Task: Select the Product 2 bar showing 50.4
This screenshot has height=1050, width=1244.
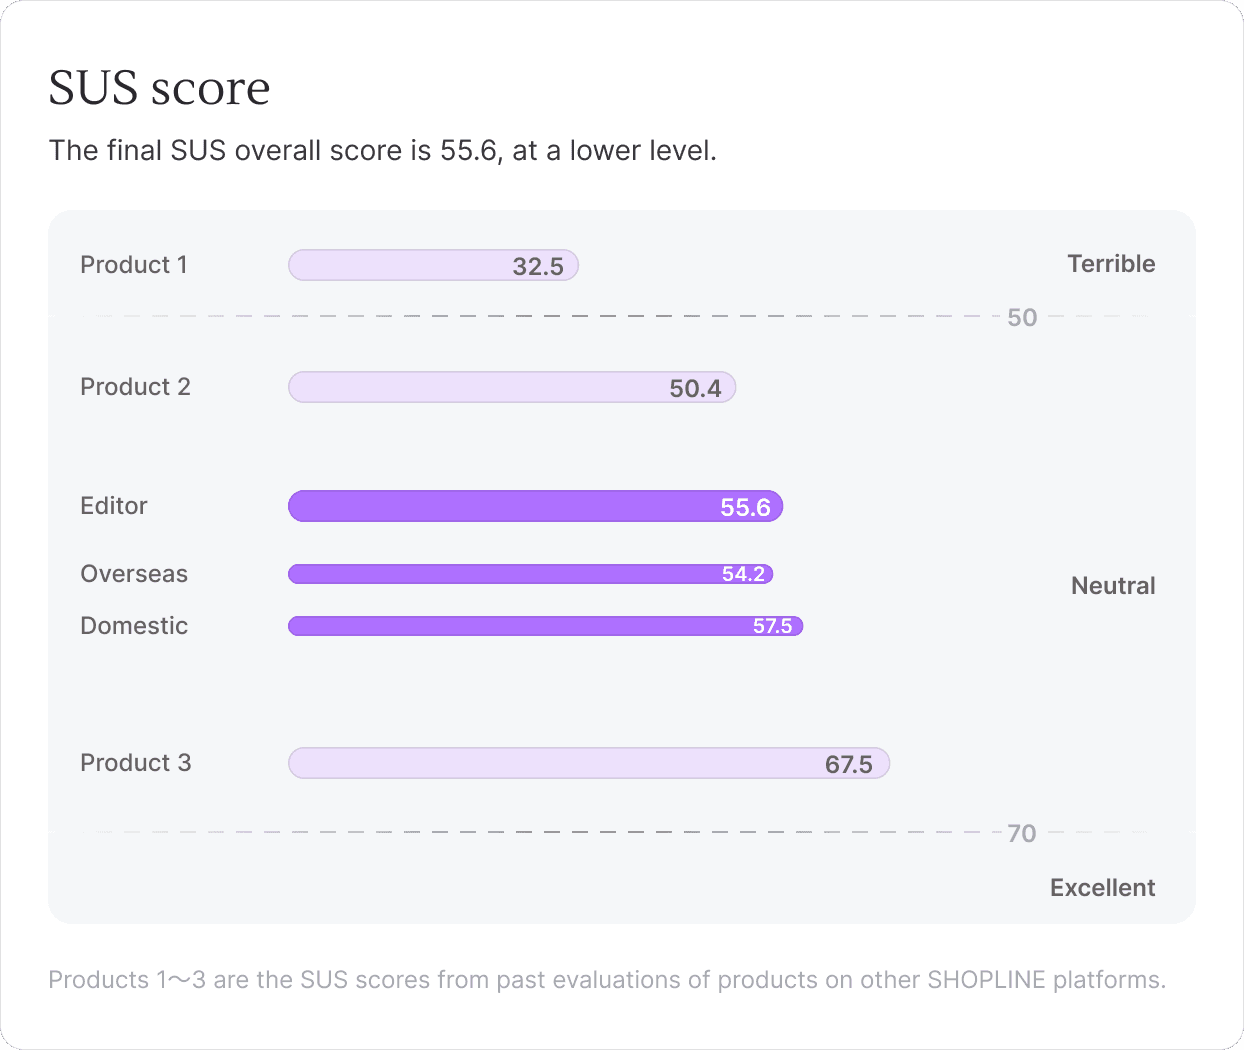Action: click(512, 387)
